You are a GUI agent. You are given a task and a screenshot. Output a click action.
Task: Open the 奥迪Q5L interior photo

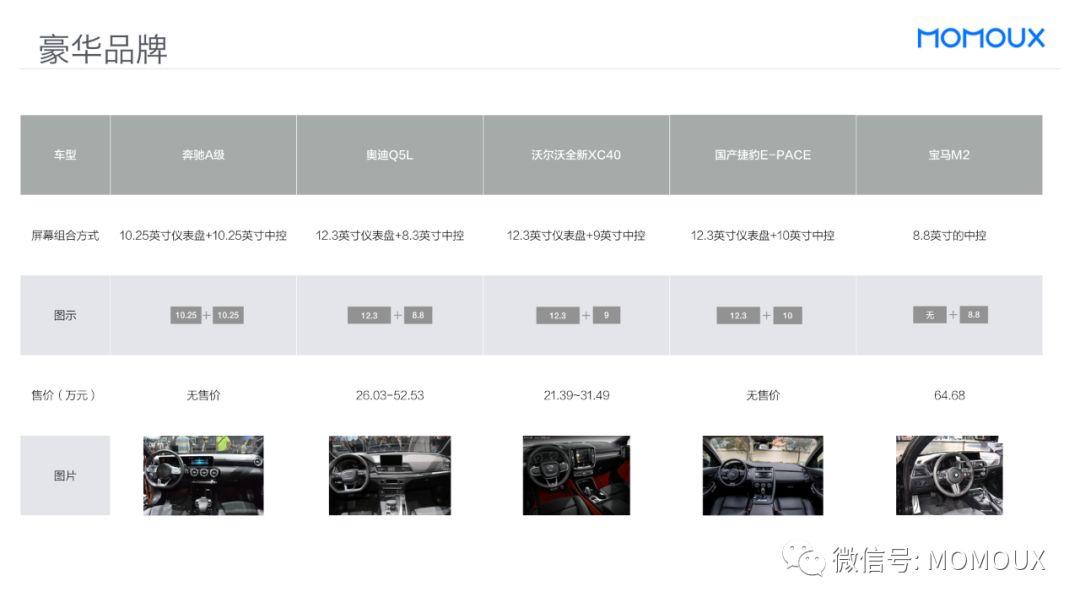pos(390,475)
